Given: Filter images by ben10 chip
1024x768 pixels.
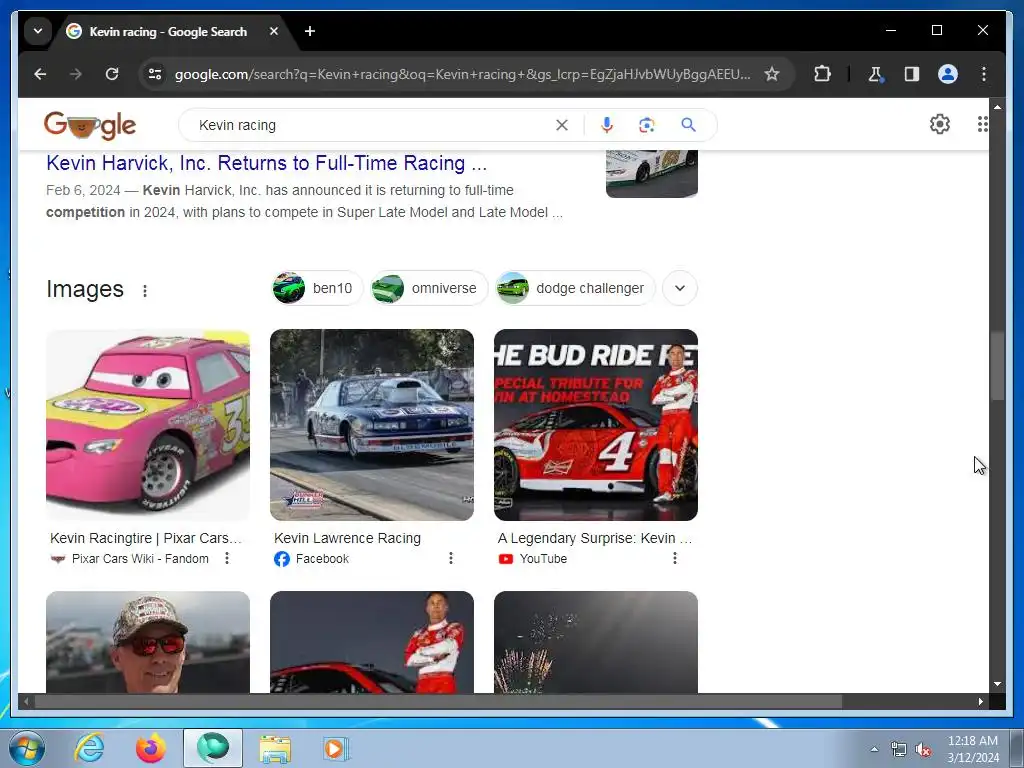Looking at the screenshot, I should (x=317, y=288).
